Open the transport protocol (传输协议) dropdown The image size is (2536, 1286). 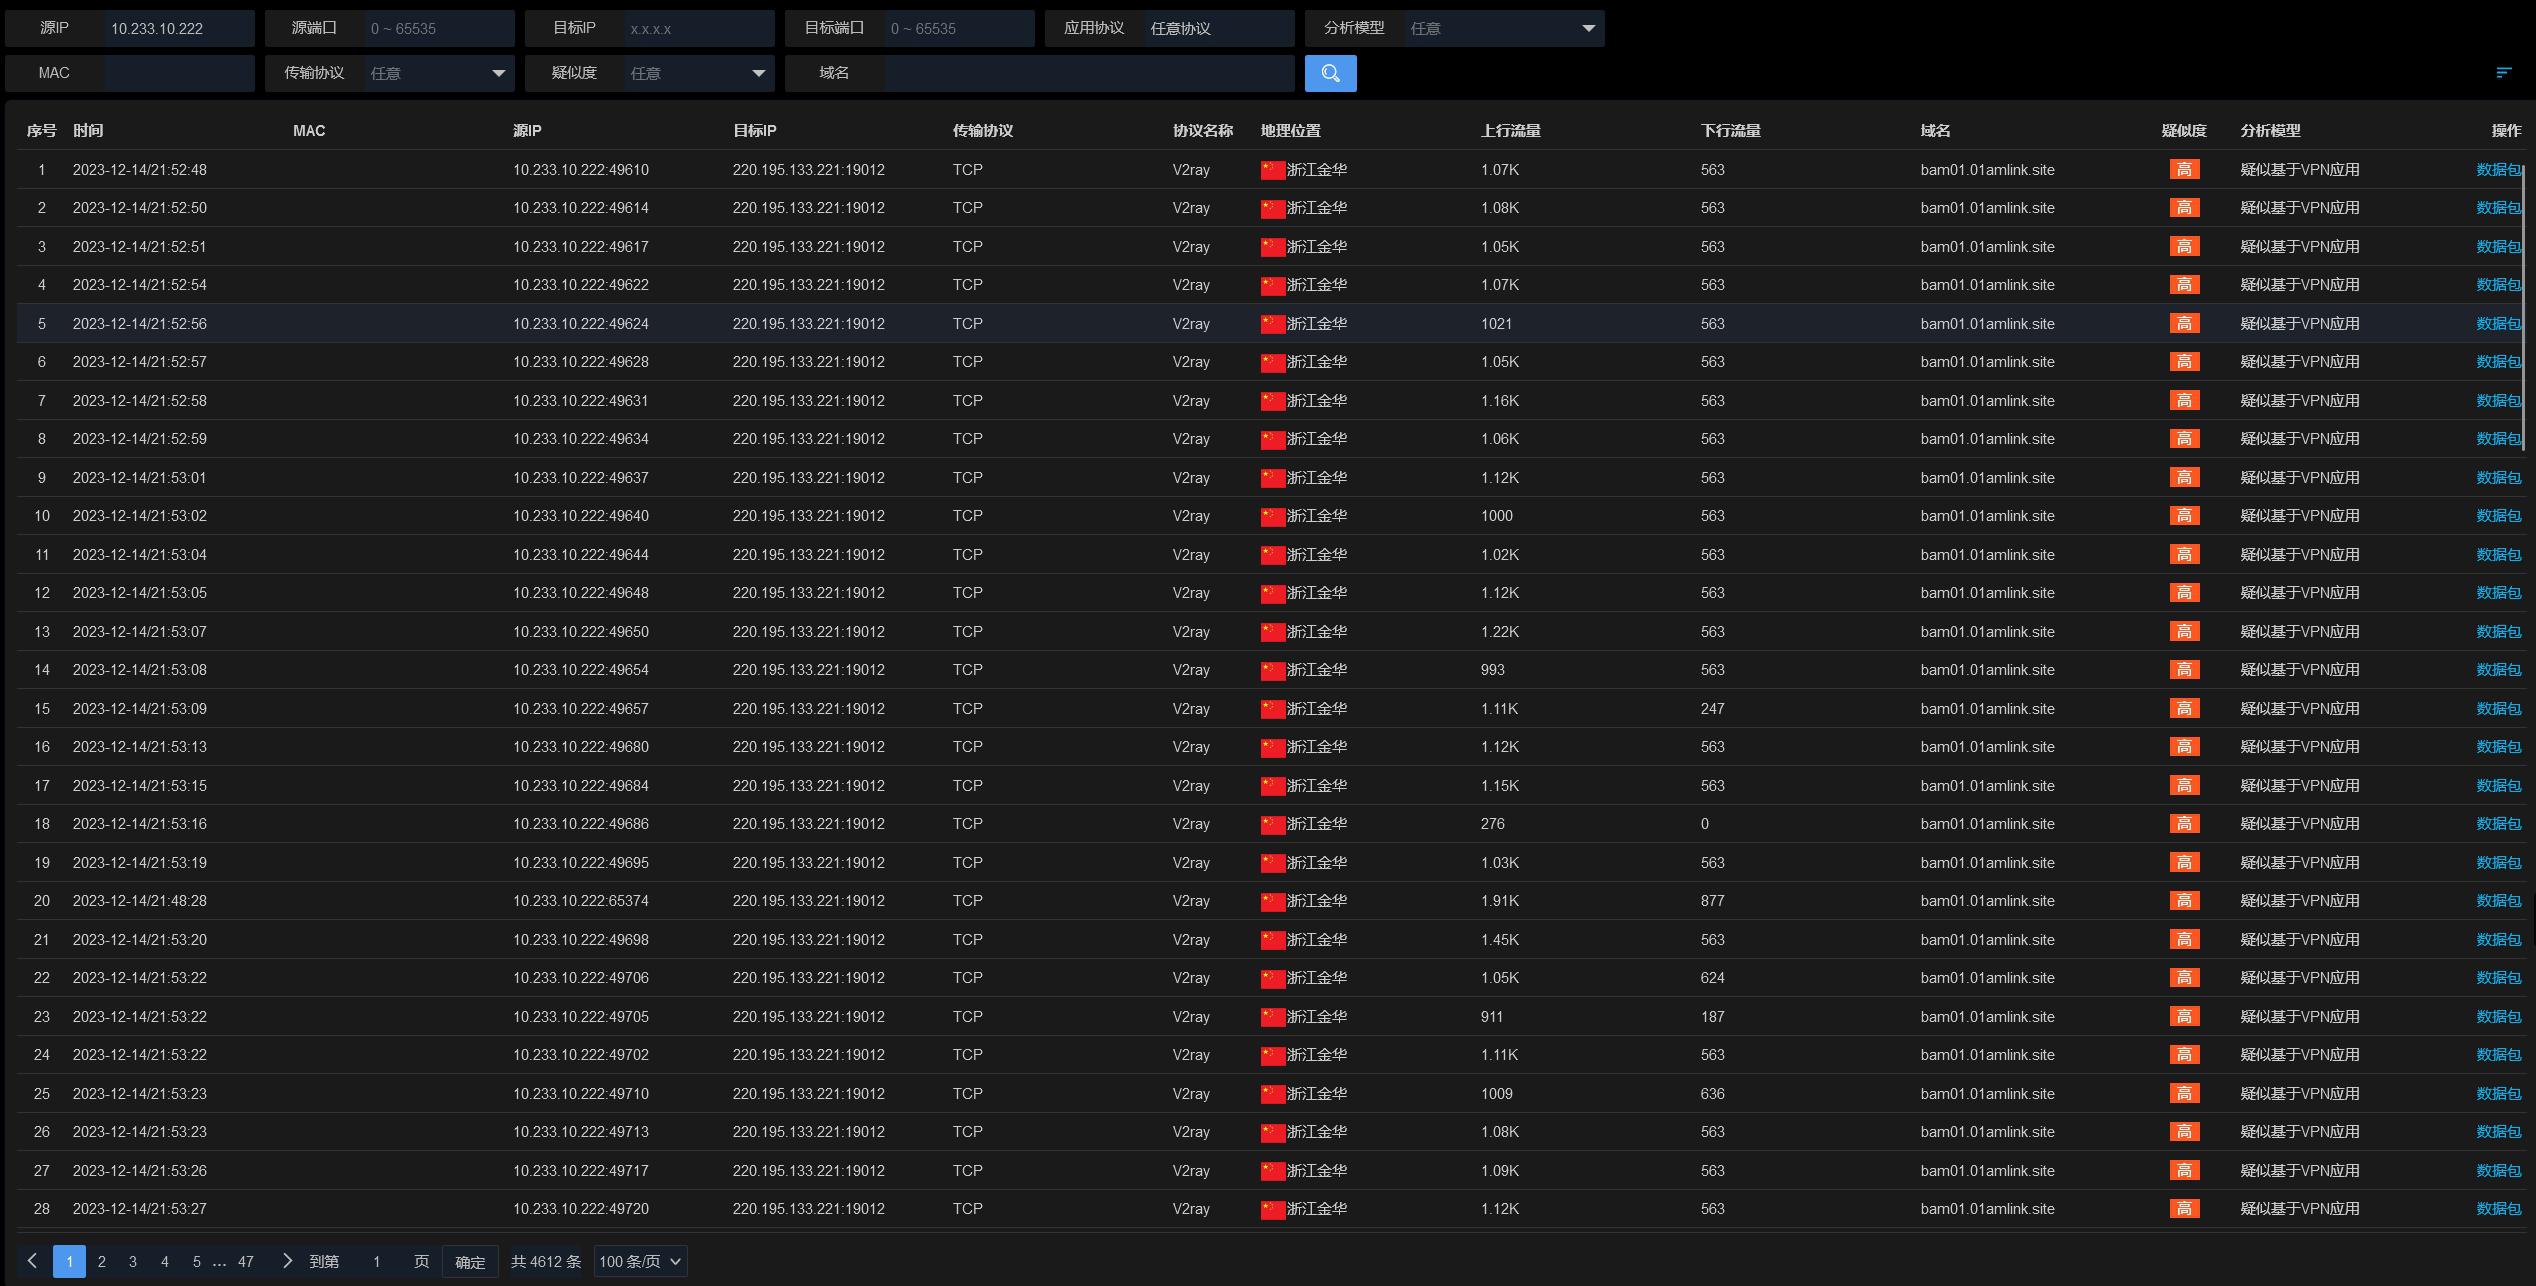point(437,73)
